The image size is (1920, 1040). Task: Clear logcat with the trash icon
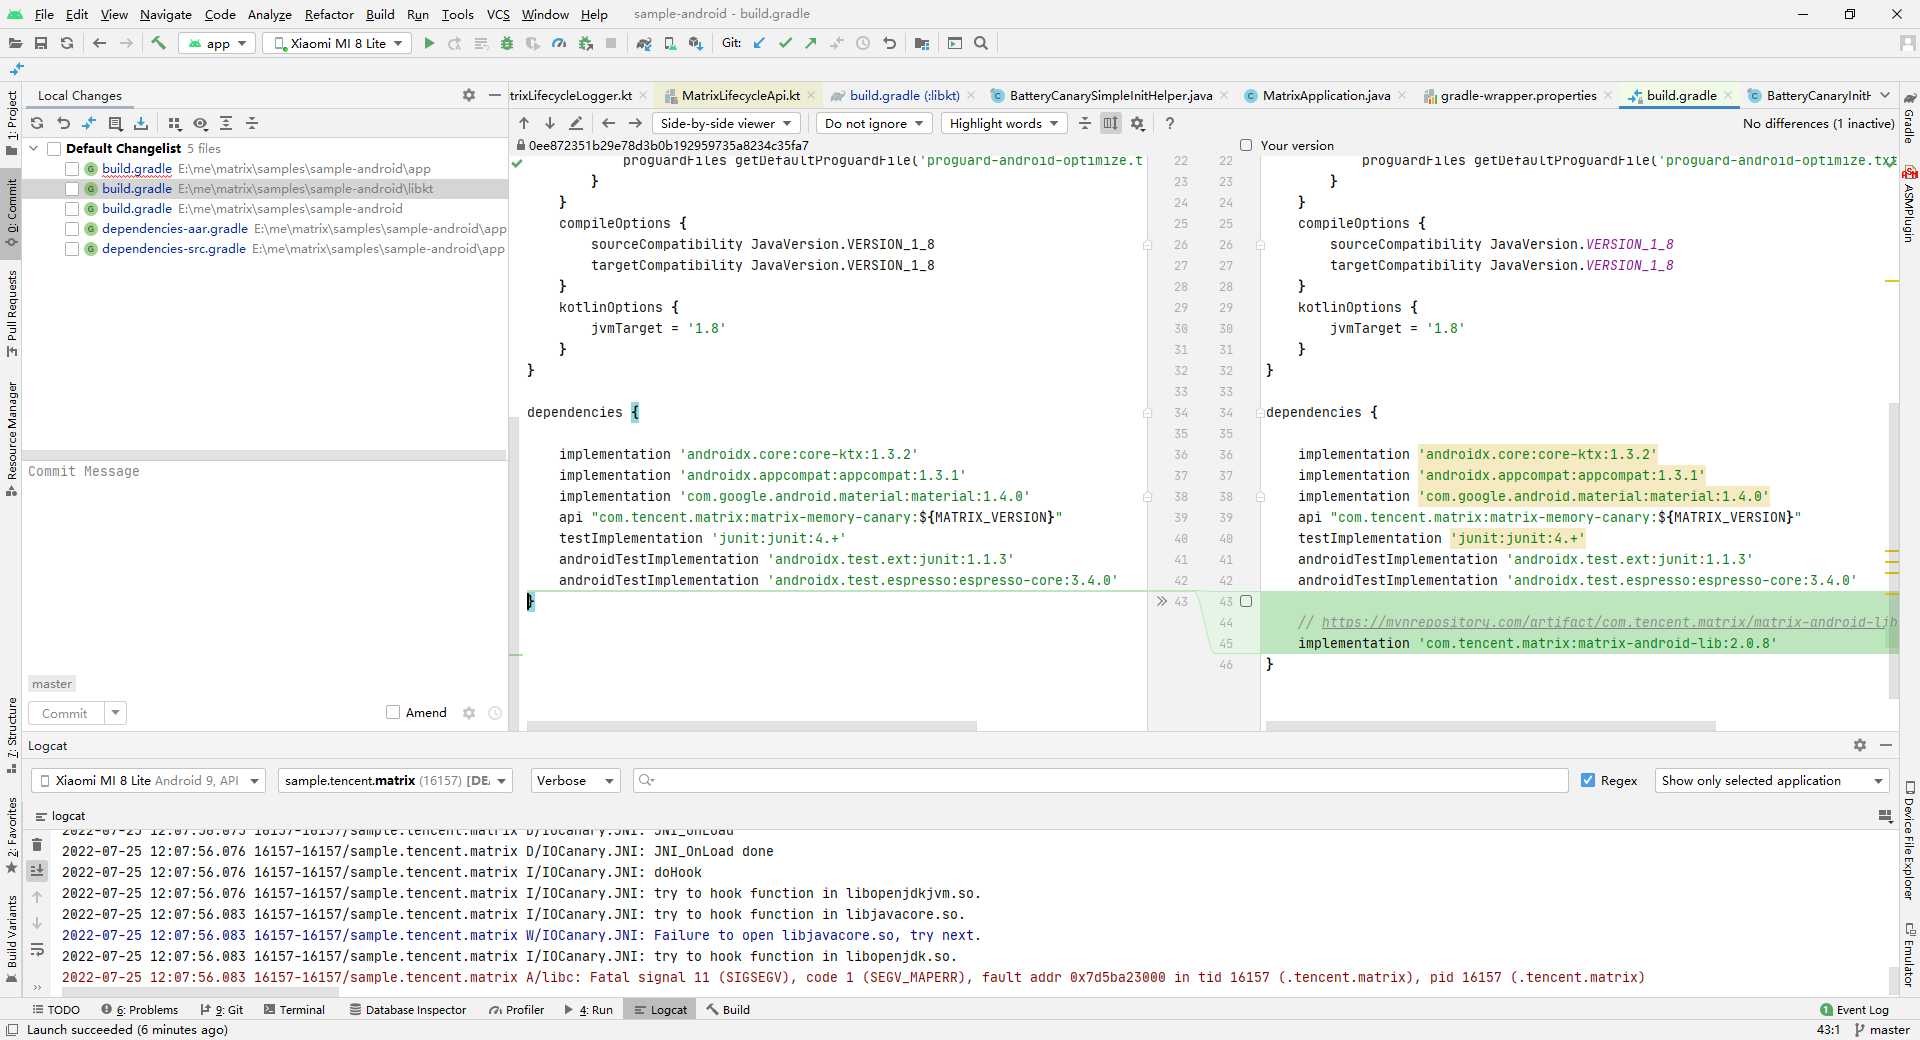pyautogui.click(x=37, y=845)
